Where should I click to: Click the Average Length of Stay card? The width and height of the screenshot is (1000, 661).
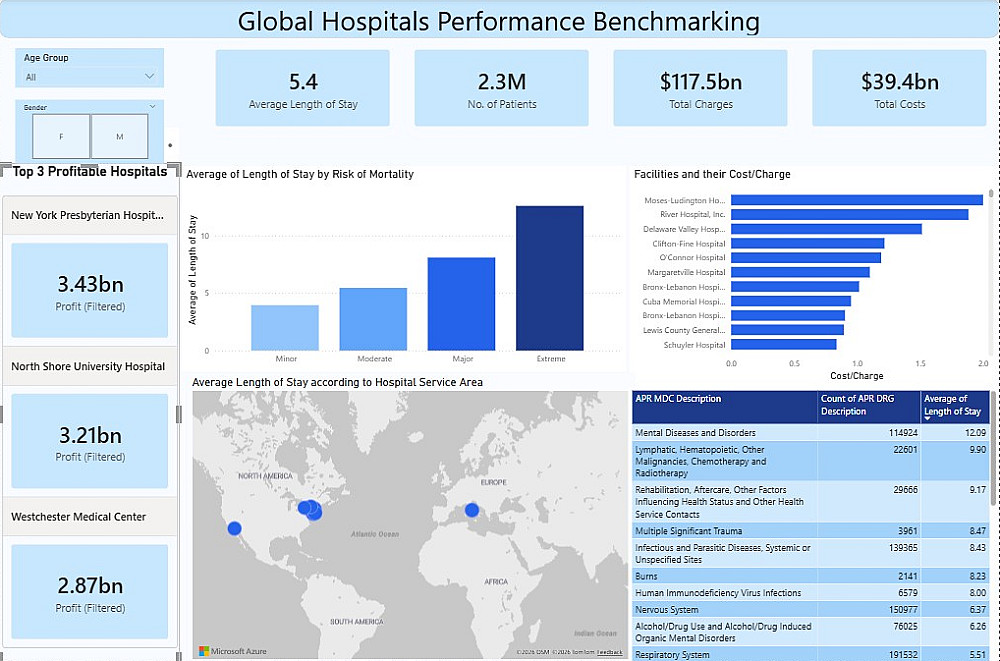coord(302,88)
